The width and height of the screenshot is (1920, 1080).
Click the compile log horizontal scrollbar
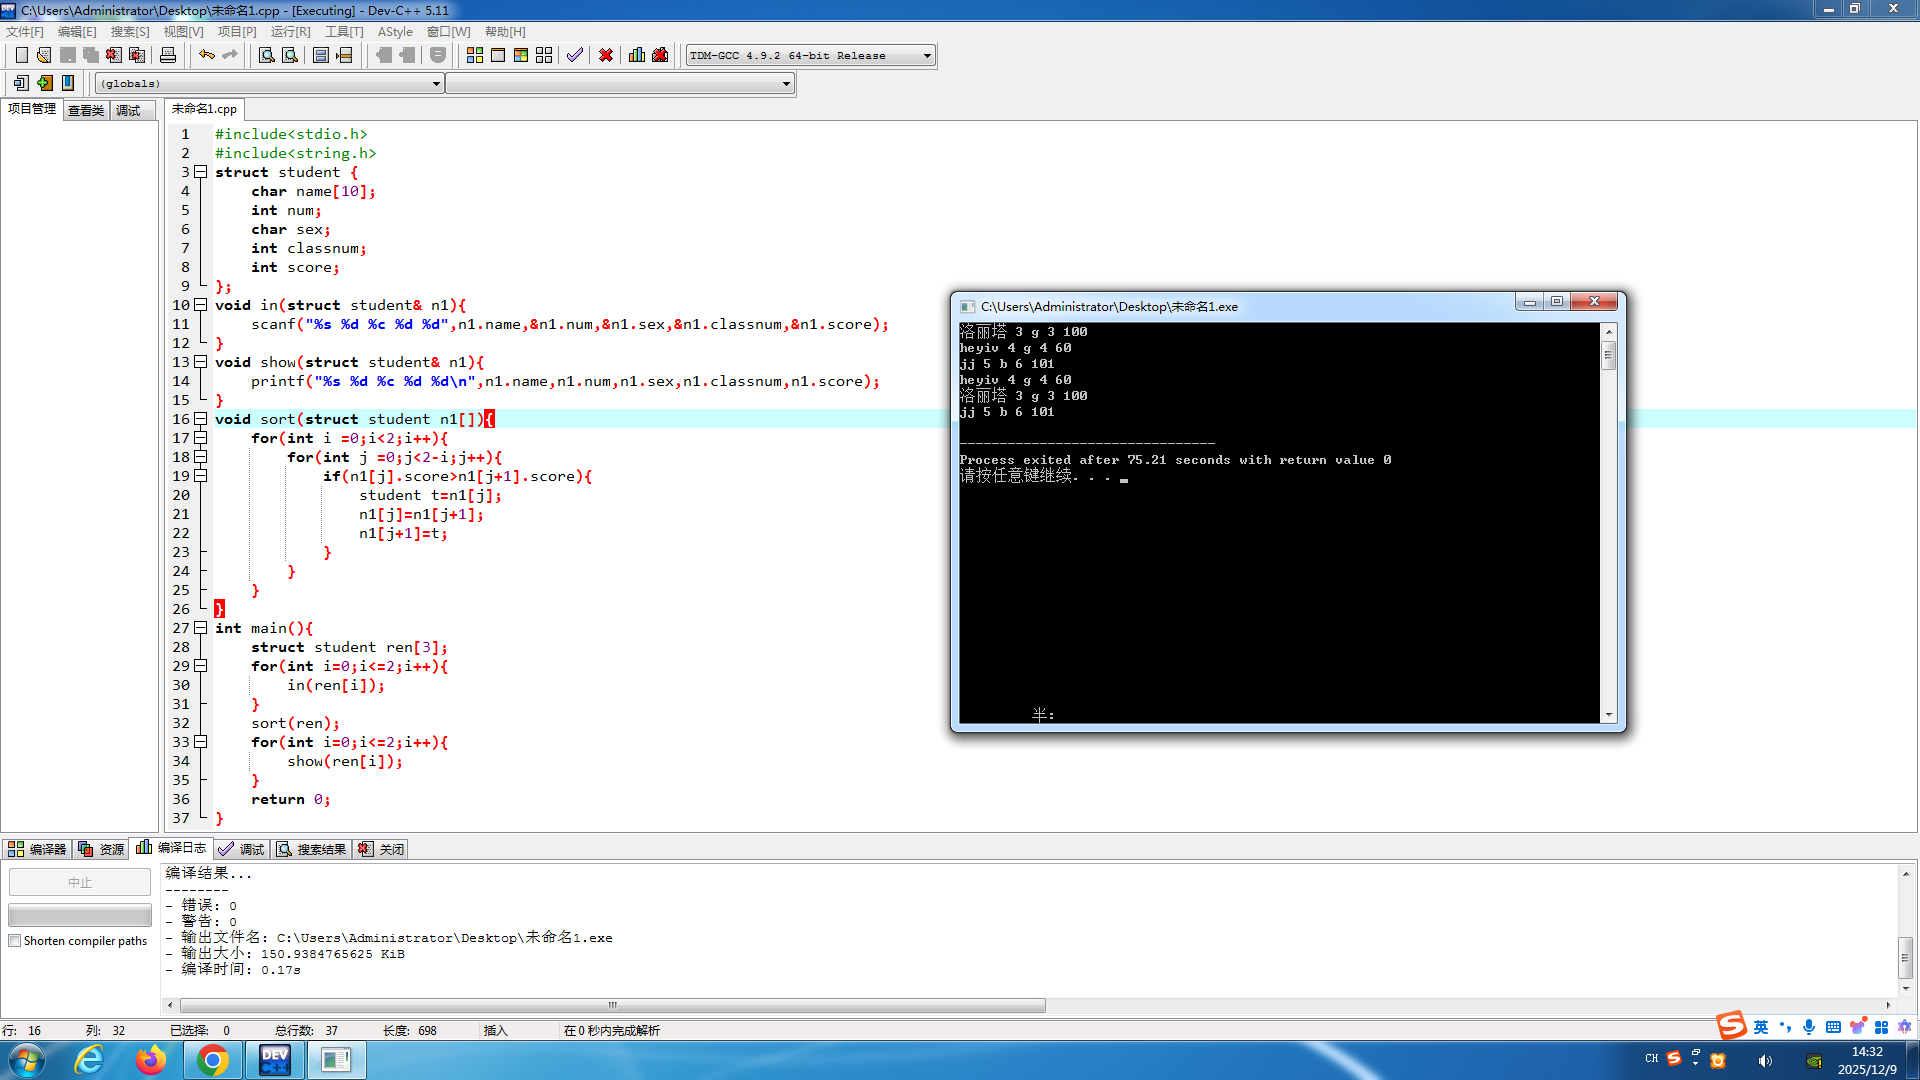tap(612, 1005)
